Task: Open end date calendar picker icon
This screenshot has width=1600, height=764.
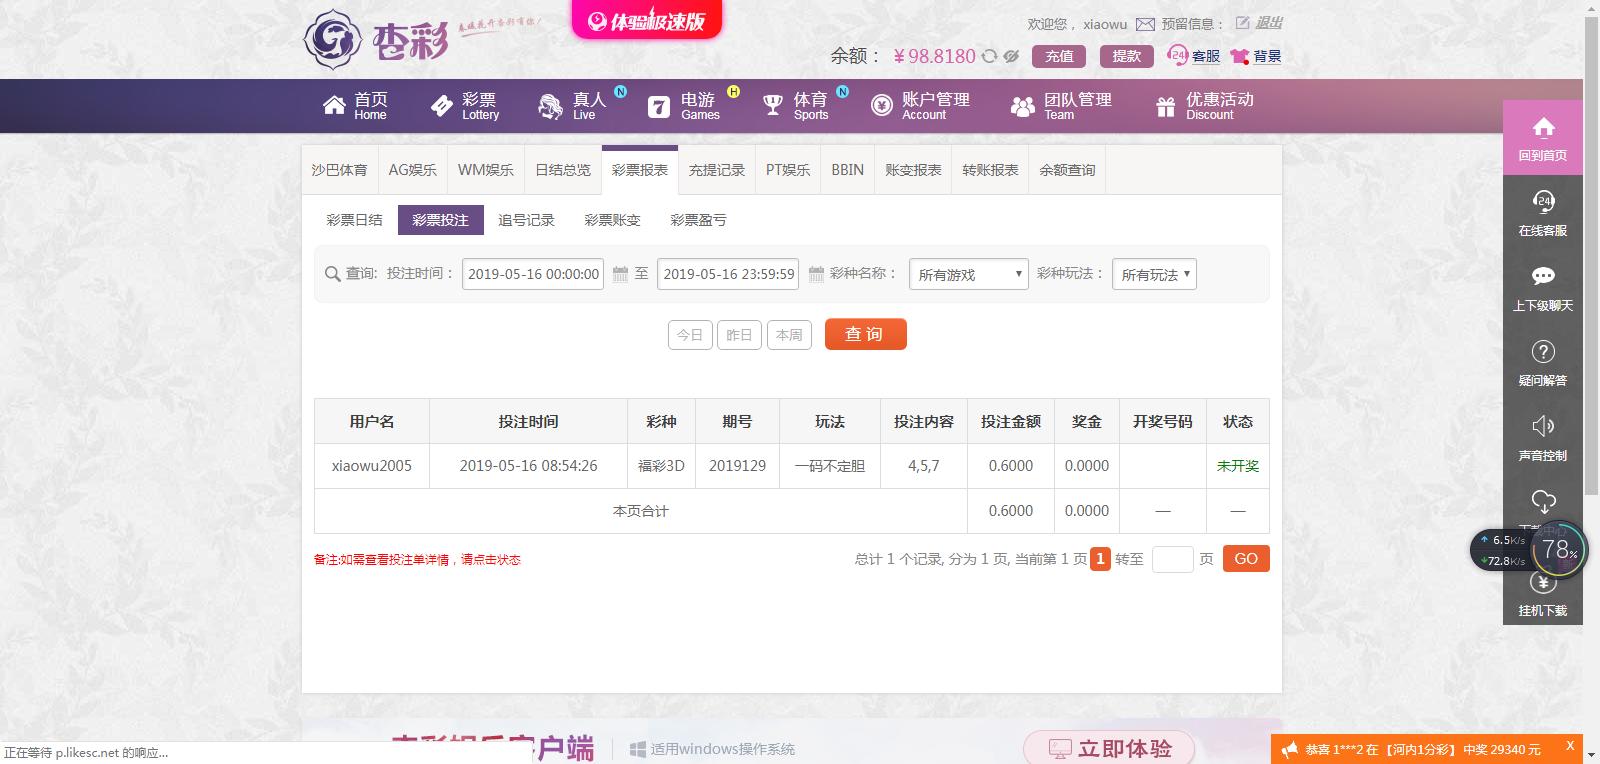Action: [x=816, y=274]
